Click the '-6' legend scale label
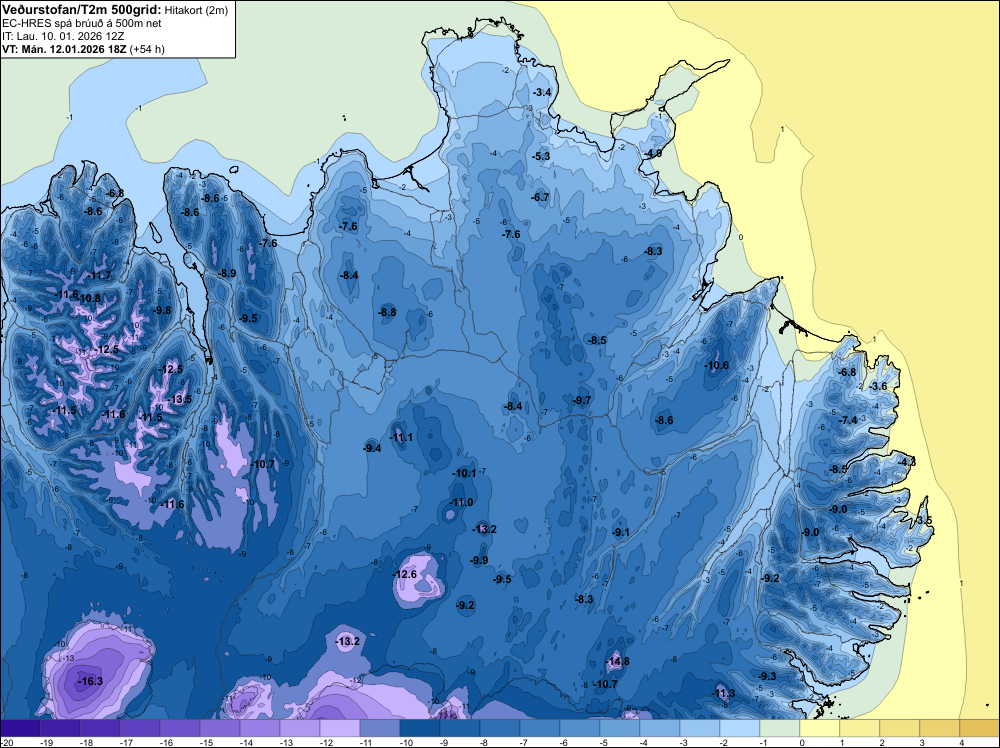The width and height of the screenshot is (1000, 748). pyautogui.click(x=564, y=742)
